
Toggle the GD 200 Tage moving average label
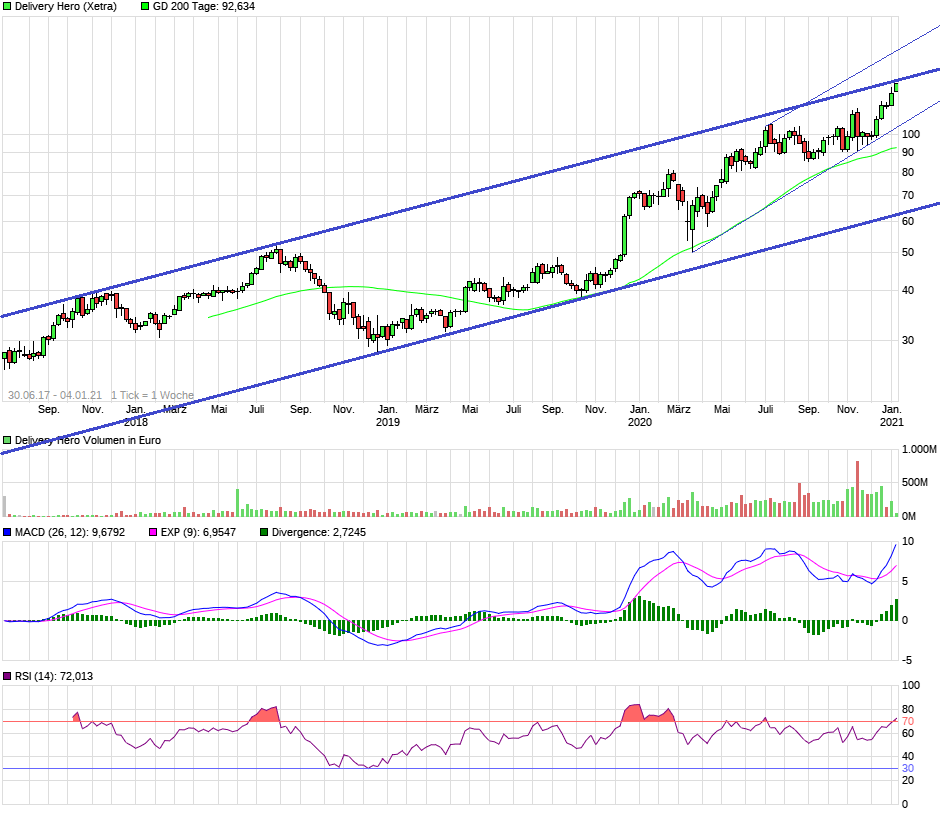200,7
